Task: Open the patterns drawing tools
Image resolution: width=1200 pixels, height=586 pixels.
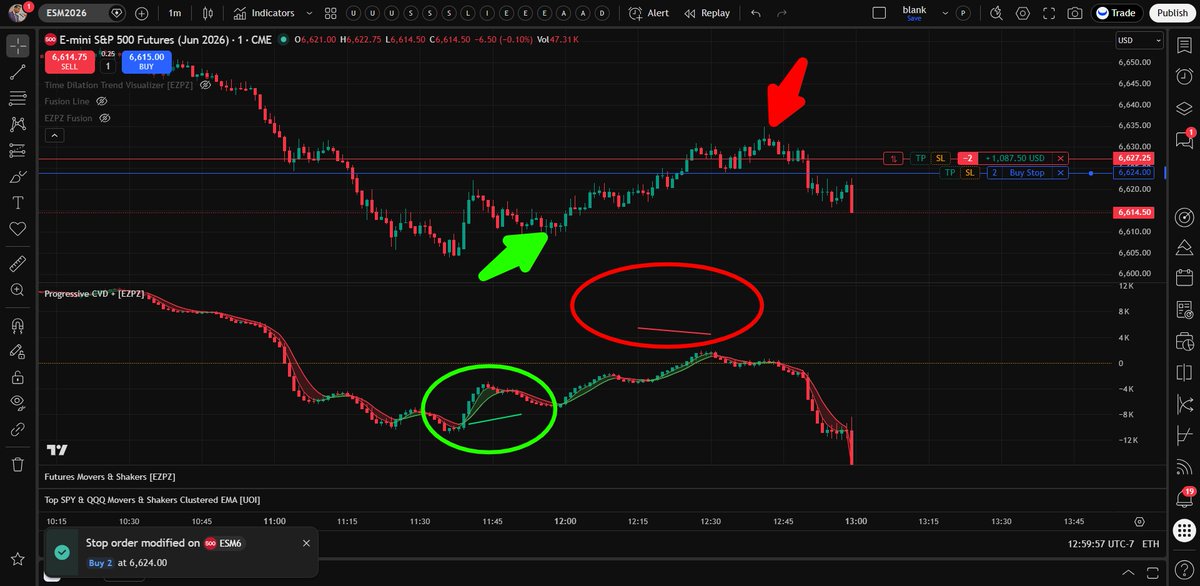Action: (17, 125)
